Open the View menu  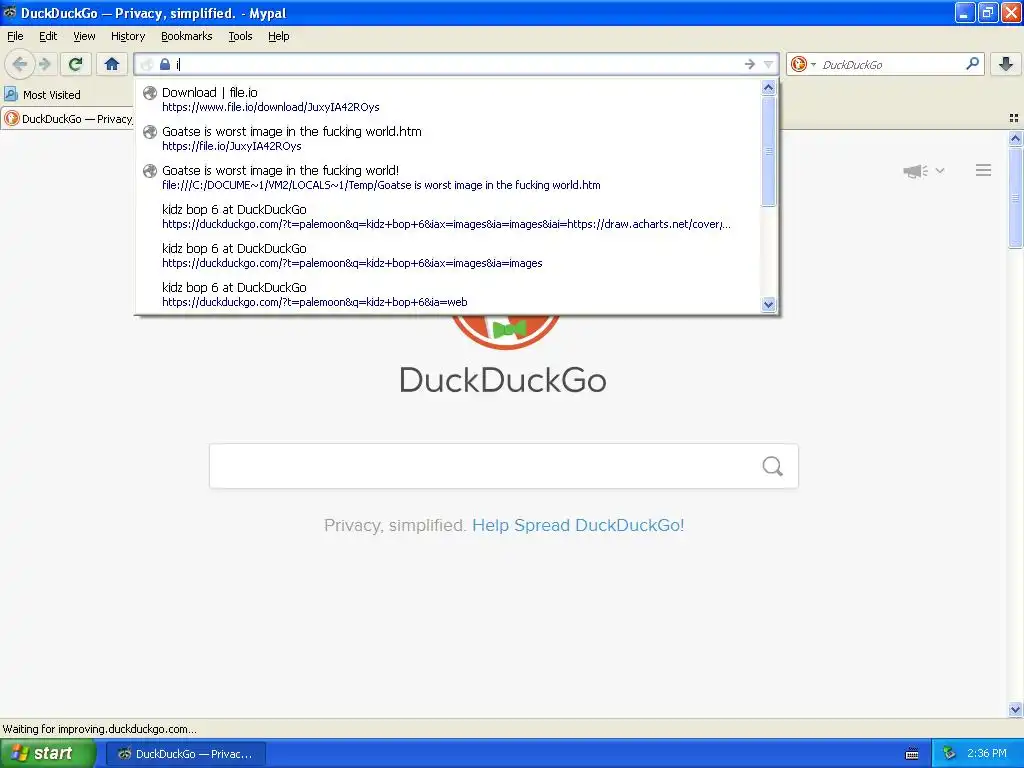click(84, 36)
